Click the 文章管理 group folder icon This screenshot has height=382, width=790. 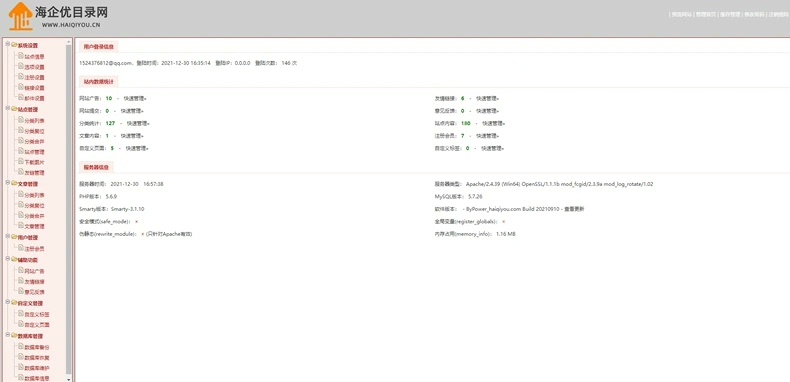pyautogui.click(x=14, y=184)
